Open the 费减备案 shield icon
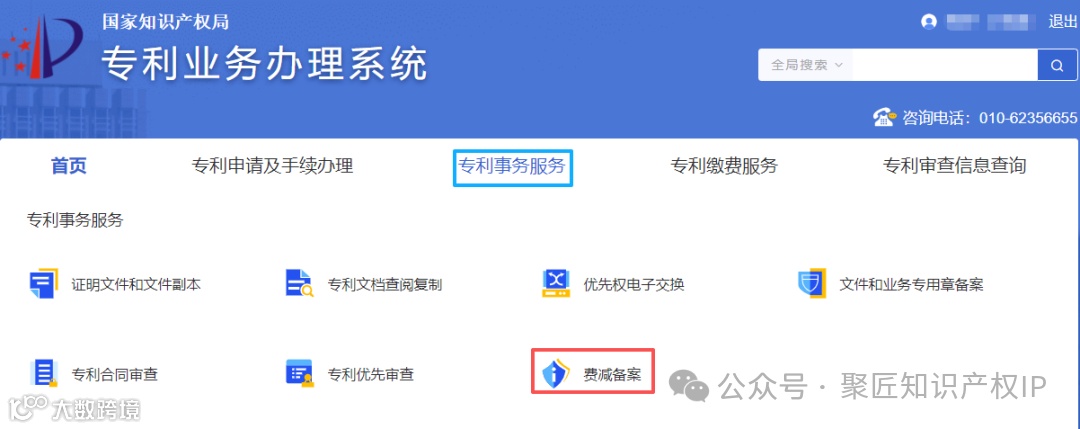Screen dimensions: 1080x429 [556, 374]
